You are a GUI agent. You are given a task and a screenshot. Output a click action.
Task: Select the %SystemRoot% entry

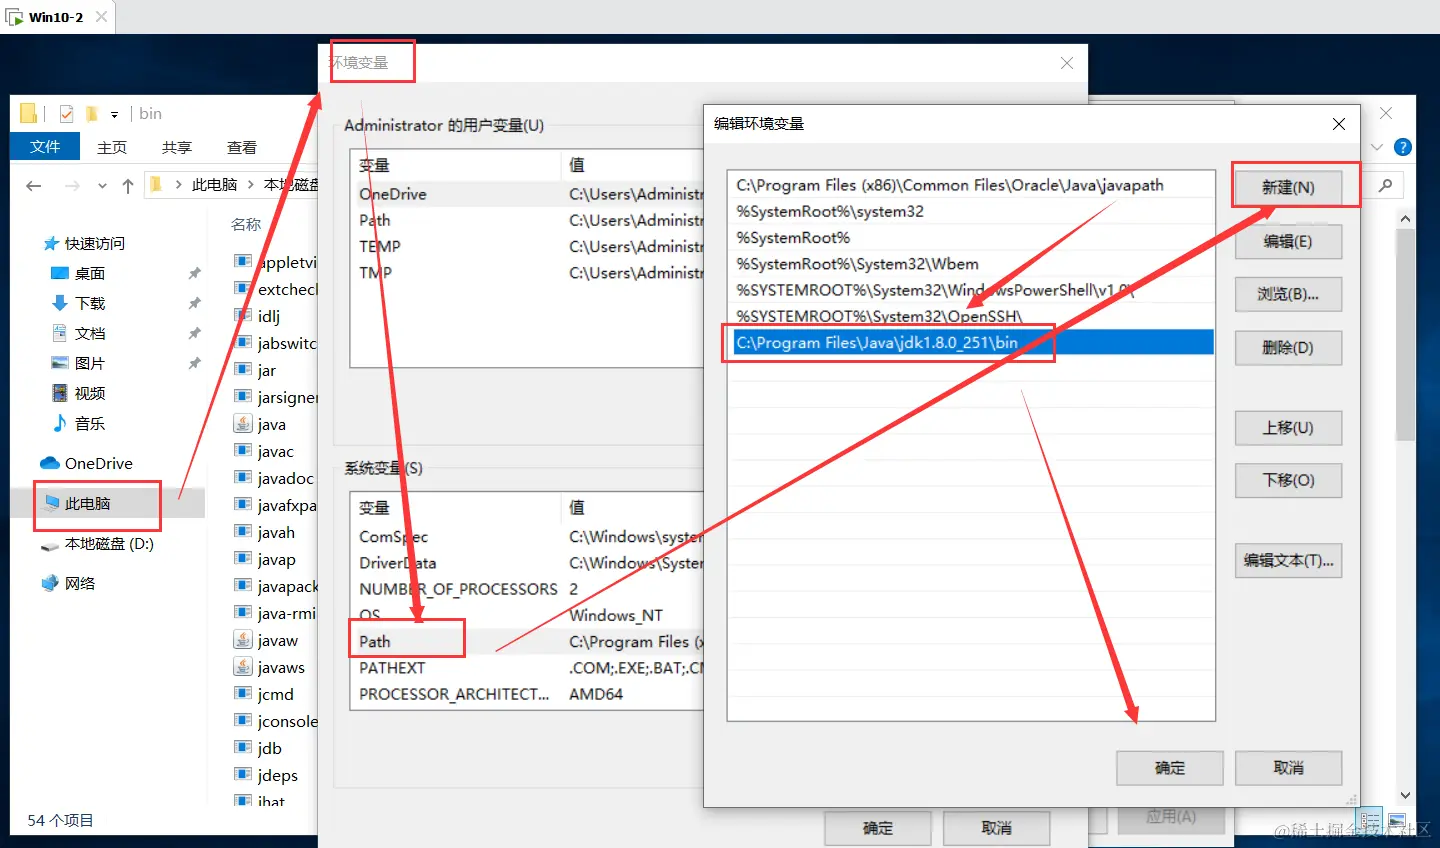pyautogui.click(x=970, y=237)
